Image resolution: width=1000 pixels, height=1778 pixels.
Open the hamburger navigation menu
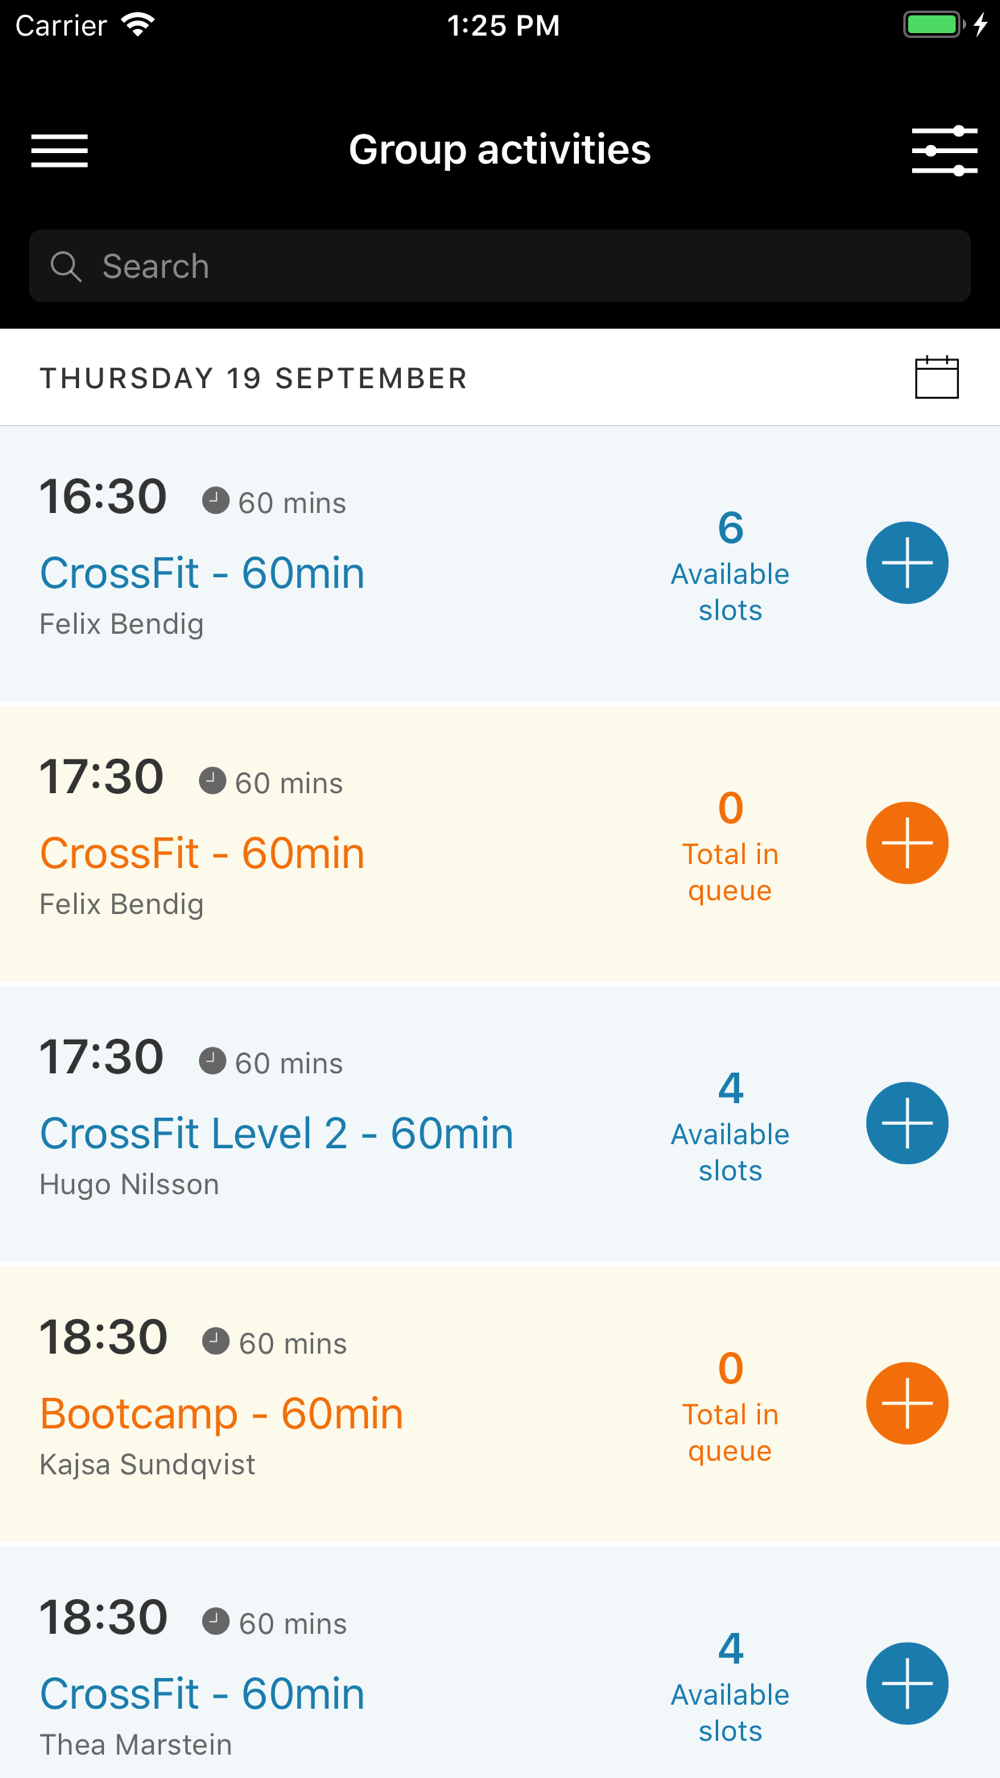tap(60, 151)
